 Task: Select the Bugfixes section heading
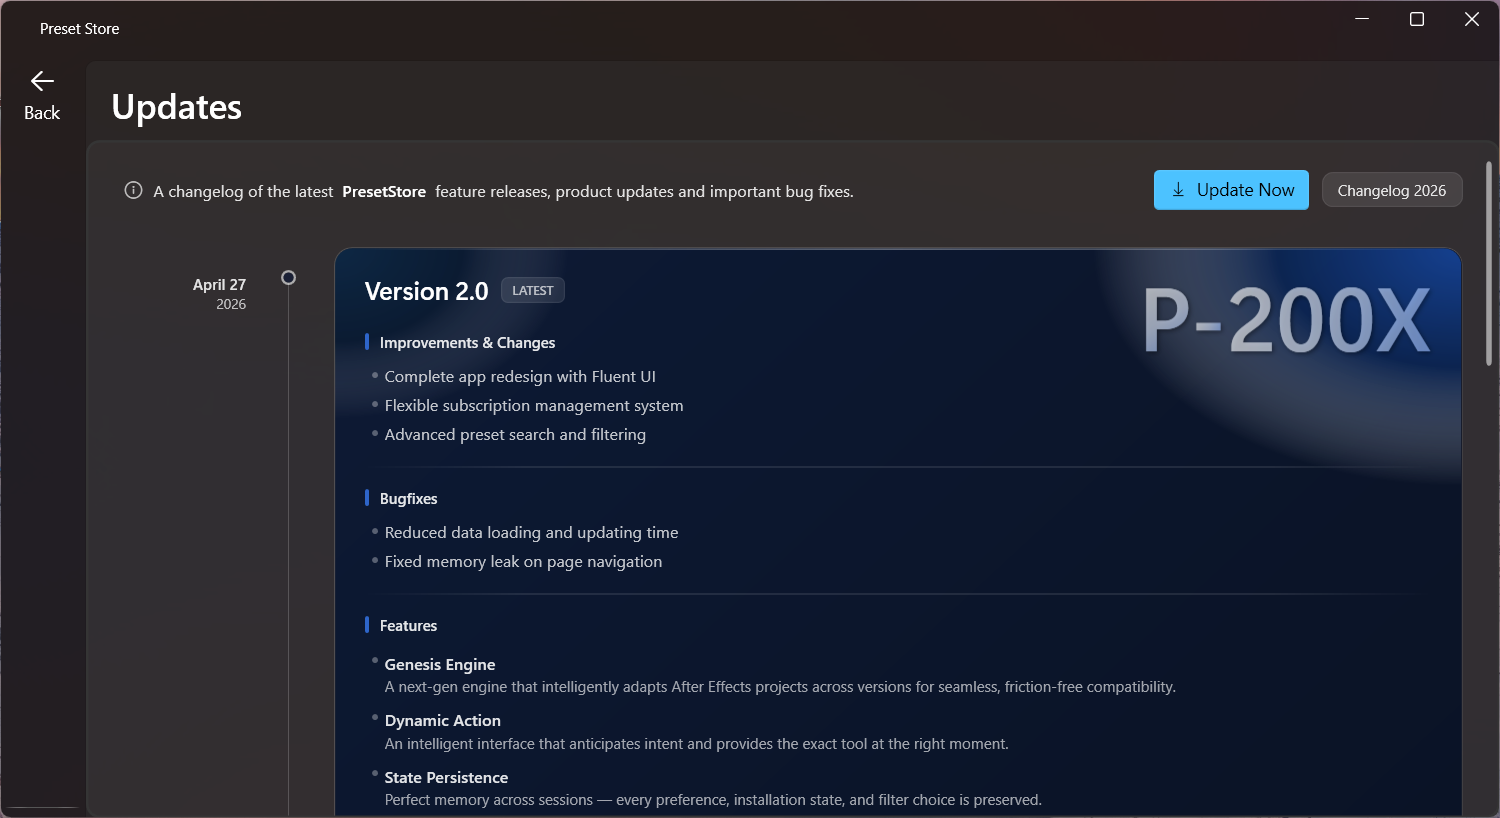[x=408, y=498]
